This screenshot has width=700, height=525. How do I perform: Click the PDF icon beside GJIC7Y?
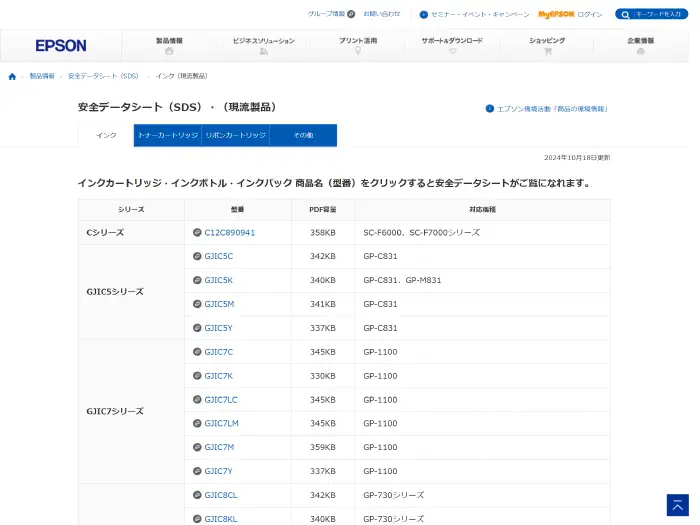[197, 471]
